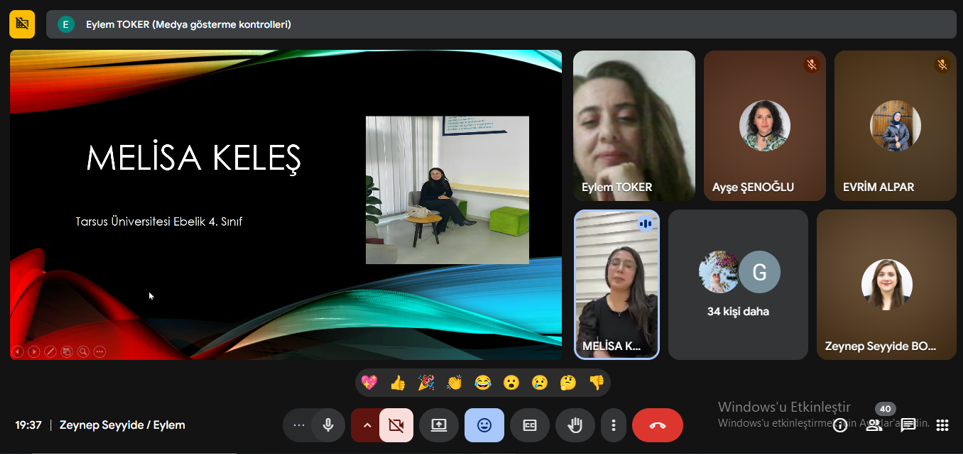
Task: Toggle the microphone button
Action: (327, 425)
